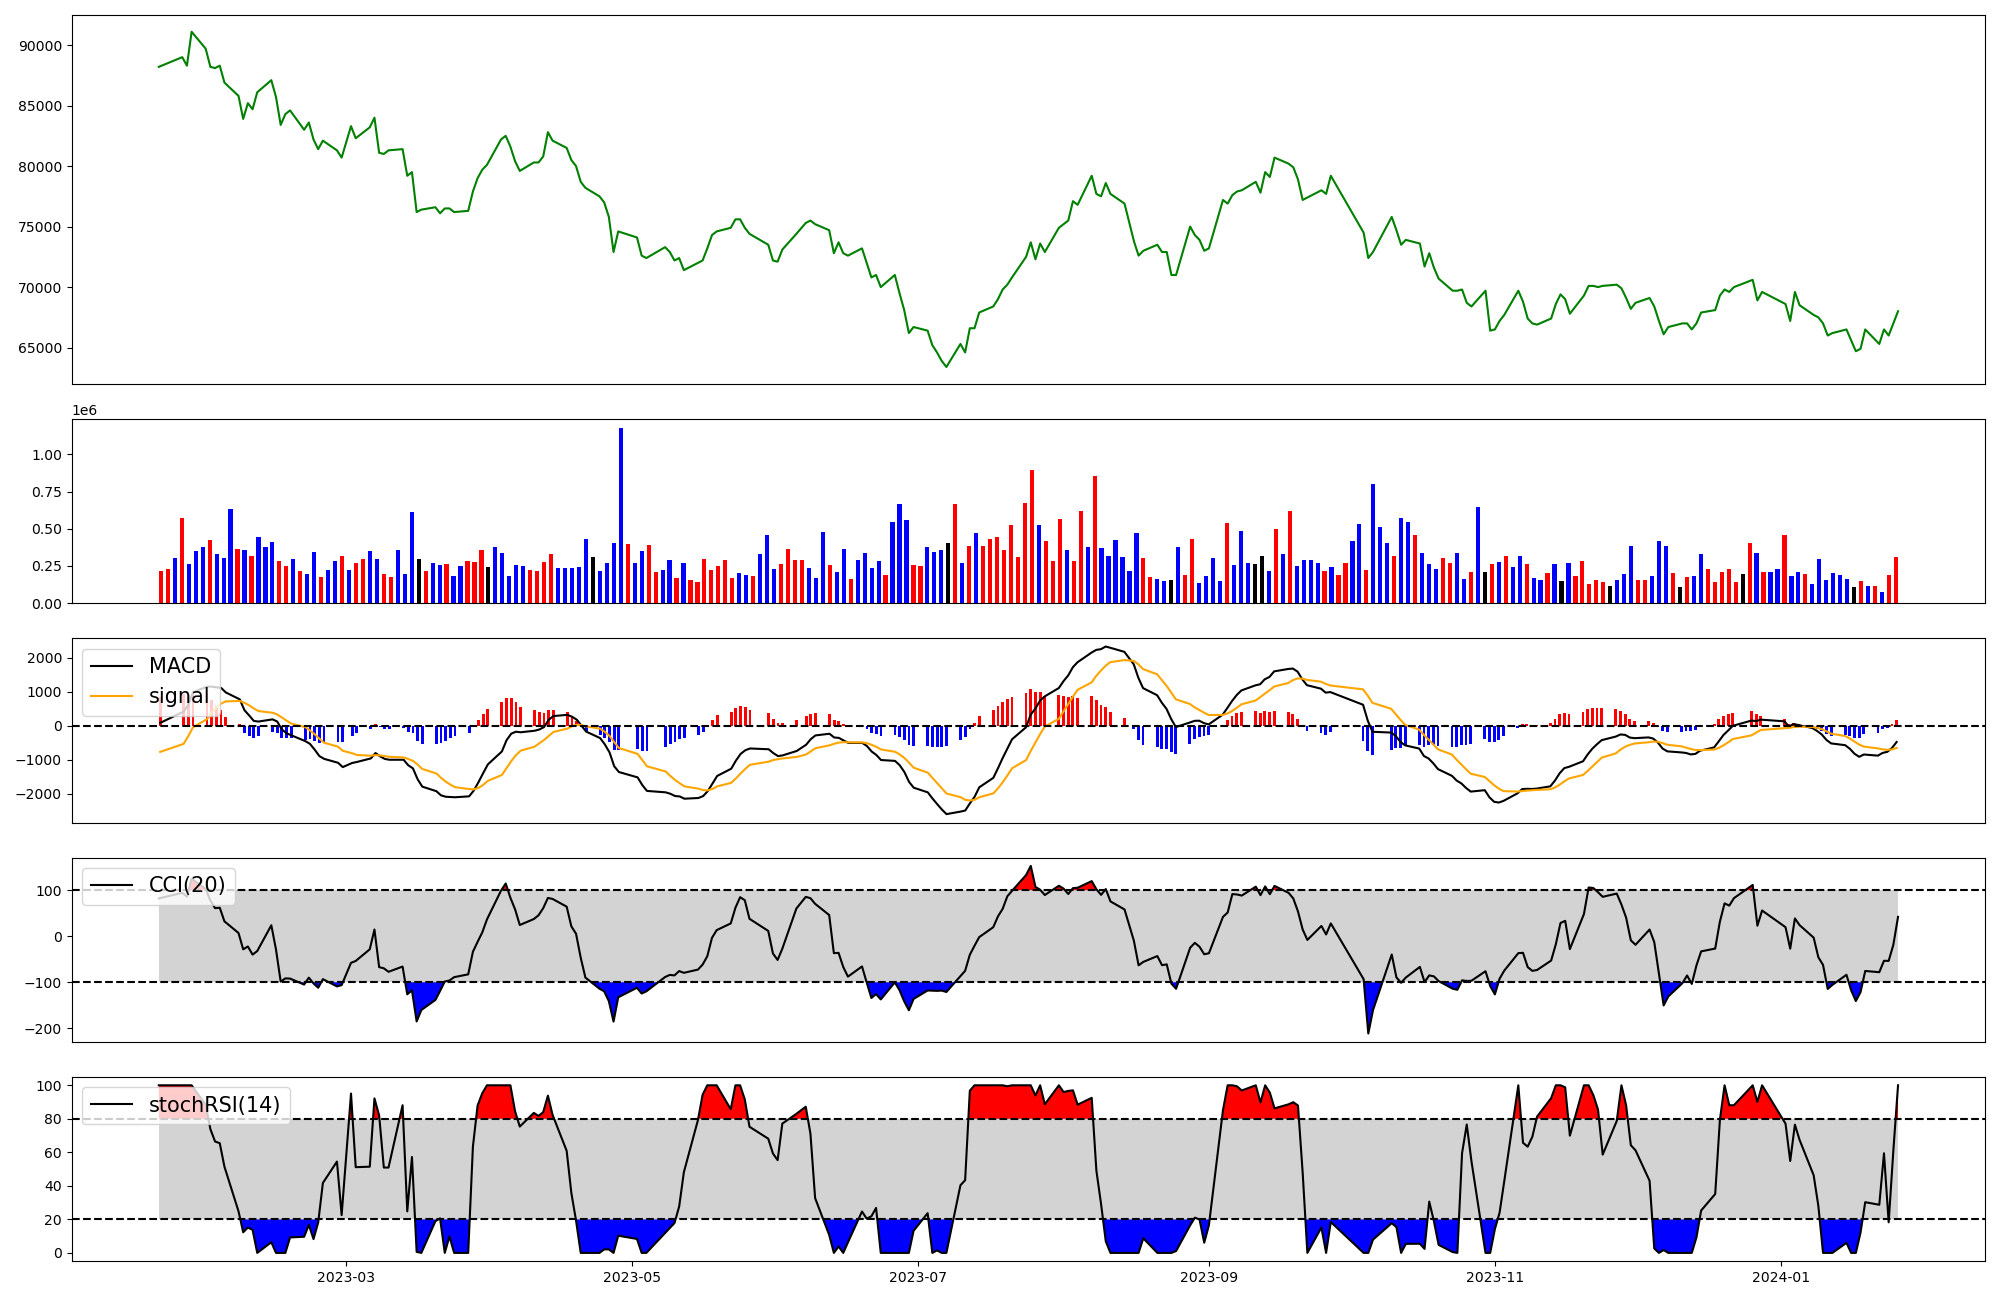Click the 2023-05 x-axis date label
The height and width of the screenshot is (1300, 2000).
point(632,1277)
